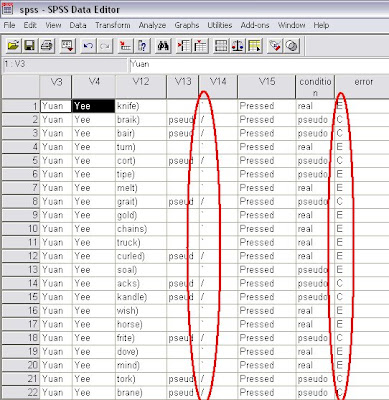Select the V15 column header

[267, 87]
